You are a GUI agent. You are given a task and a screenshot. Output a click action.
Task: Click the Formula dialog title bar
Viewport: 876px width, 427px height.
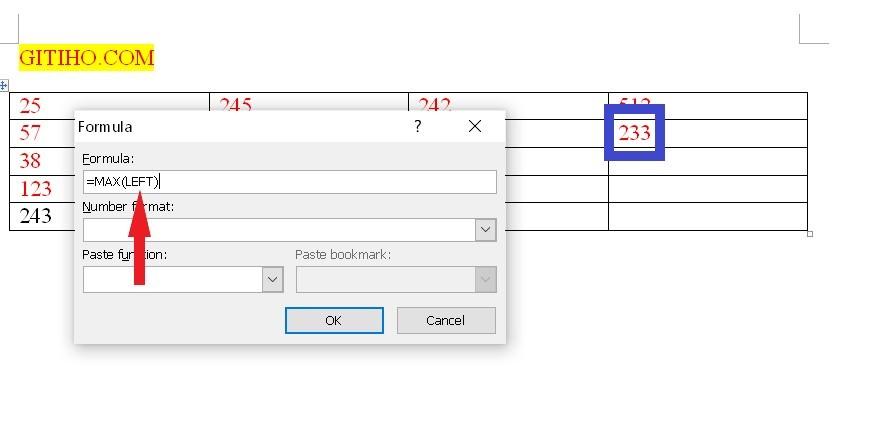click(240, 126)
